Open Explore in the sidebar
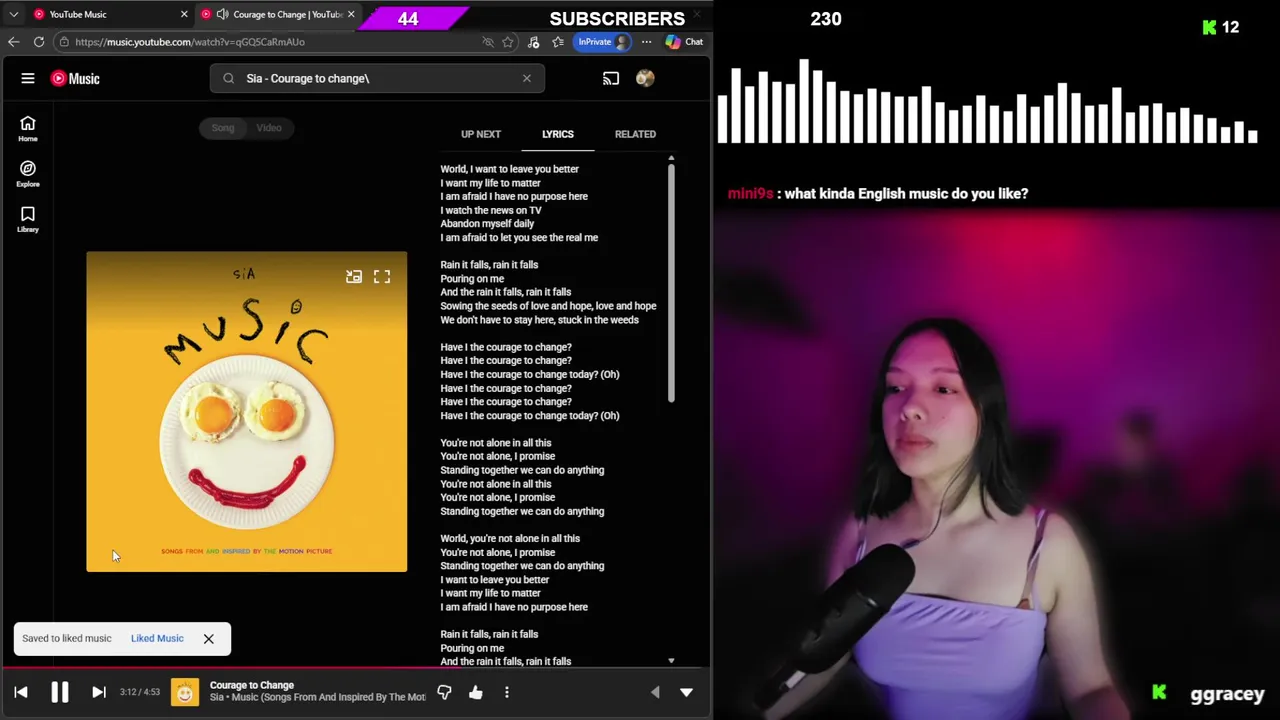 28,174
